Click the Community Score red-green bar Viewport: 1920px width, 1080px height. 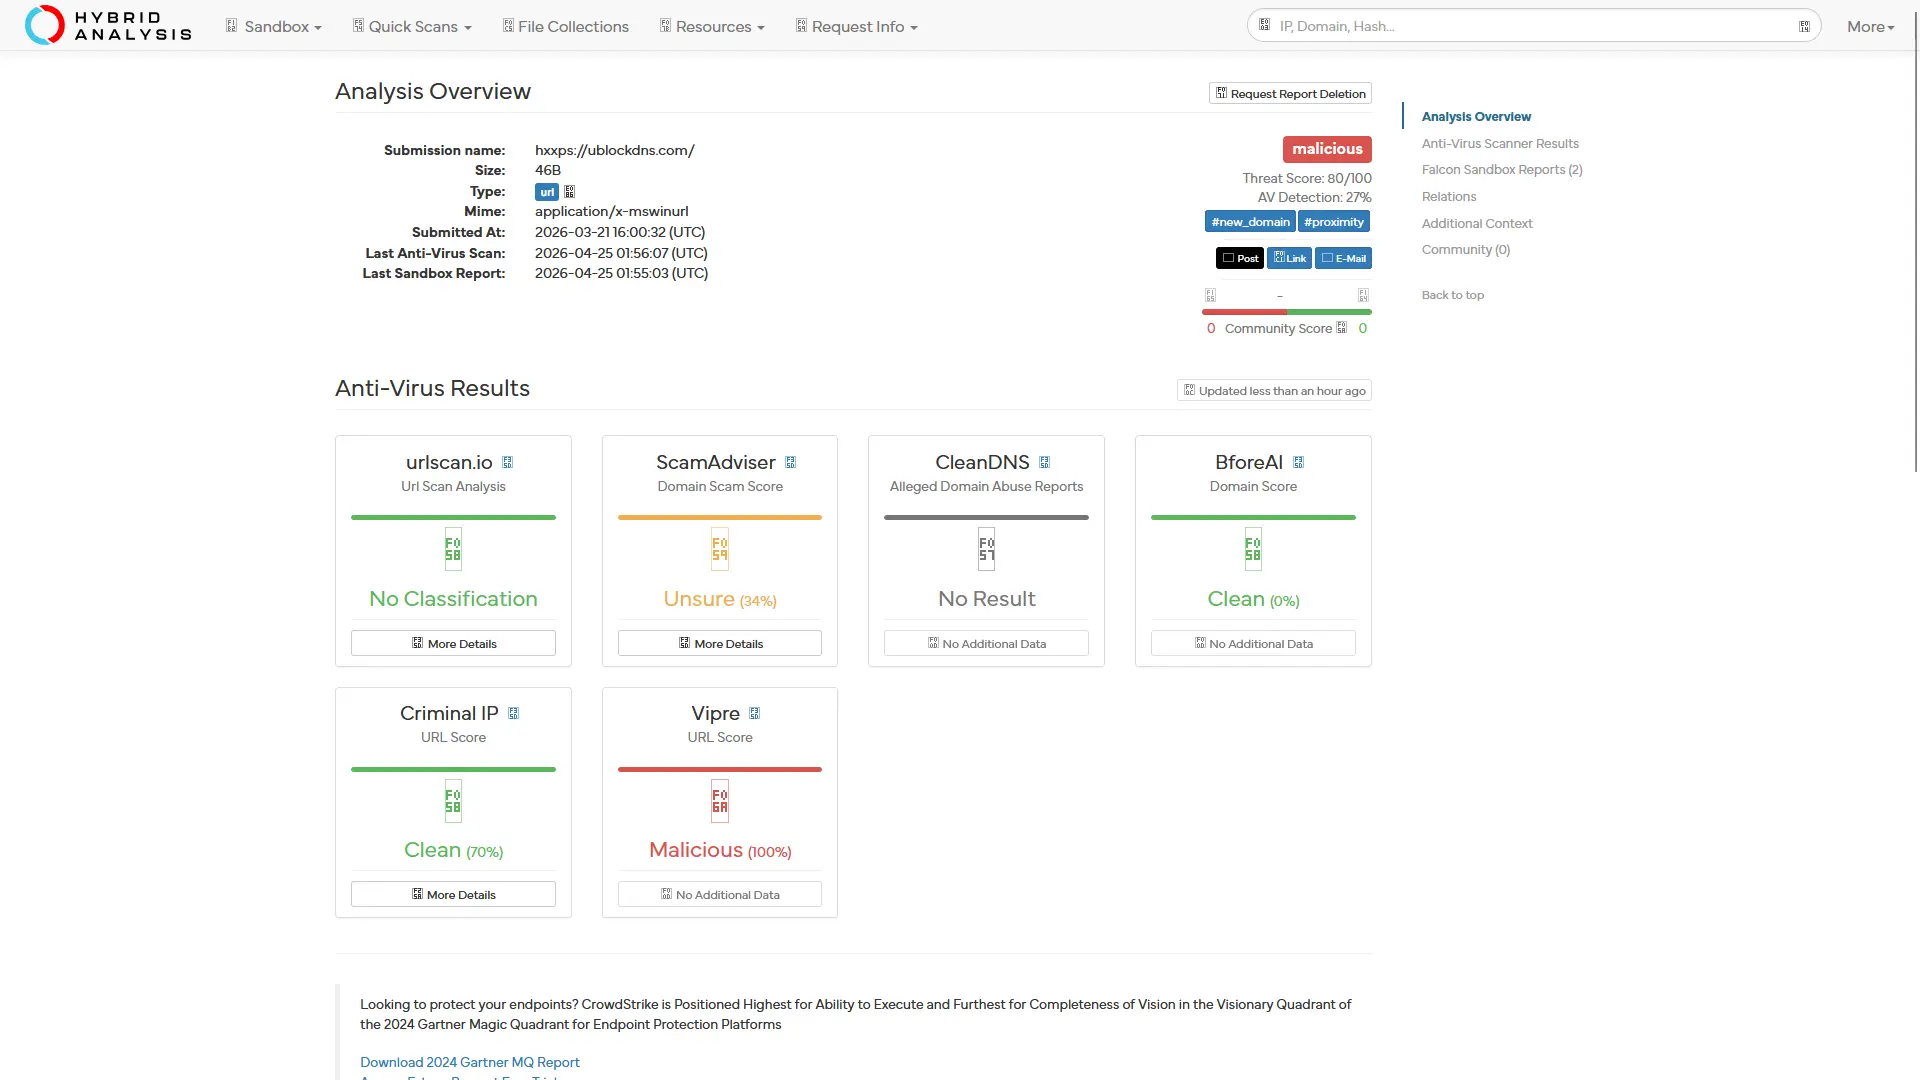(1286, 312)
